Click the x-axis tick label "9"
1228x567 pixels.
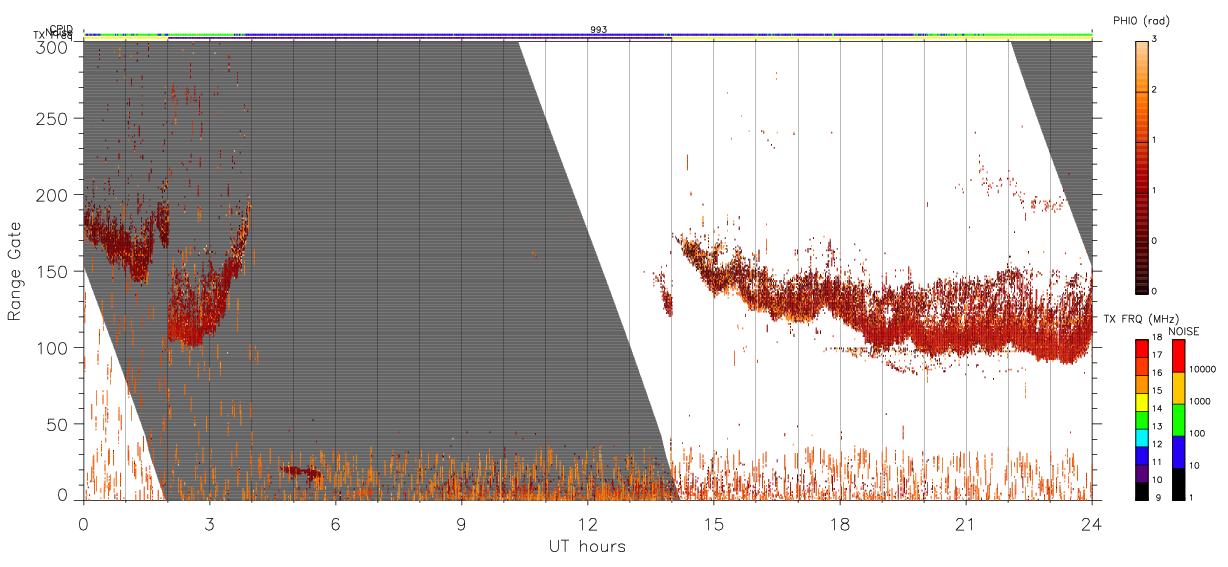(x=461, y=524)
